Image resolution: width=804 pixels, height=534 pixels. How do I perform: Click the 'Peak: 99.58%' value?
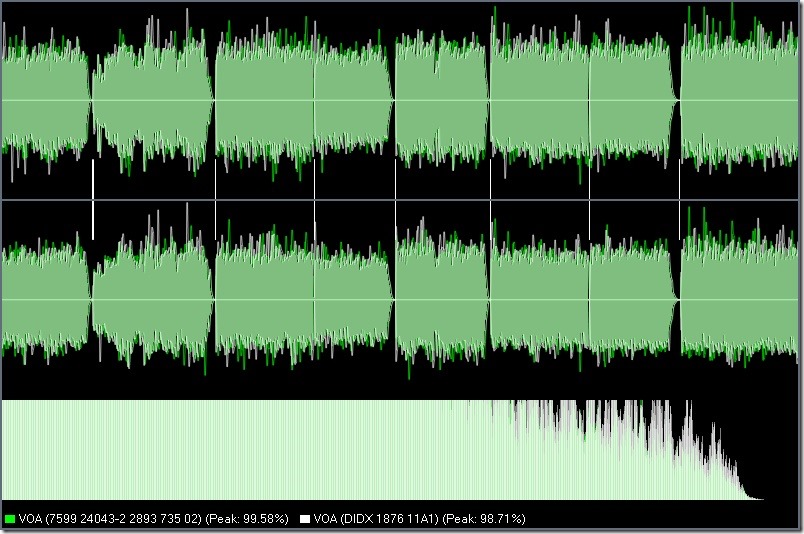(247, 519)
